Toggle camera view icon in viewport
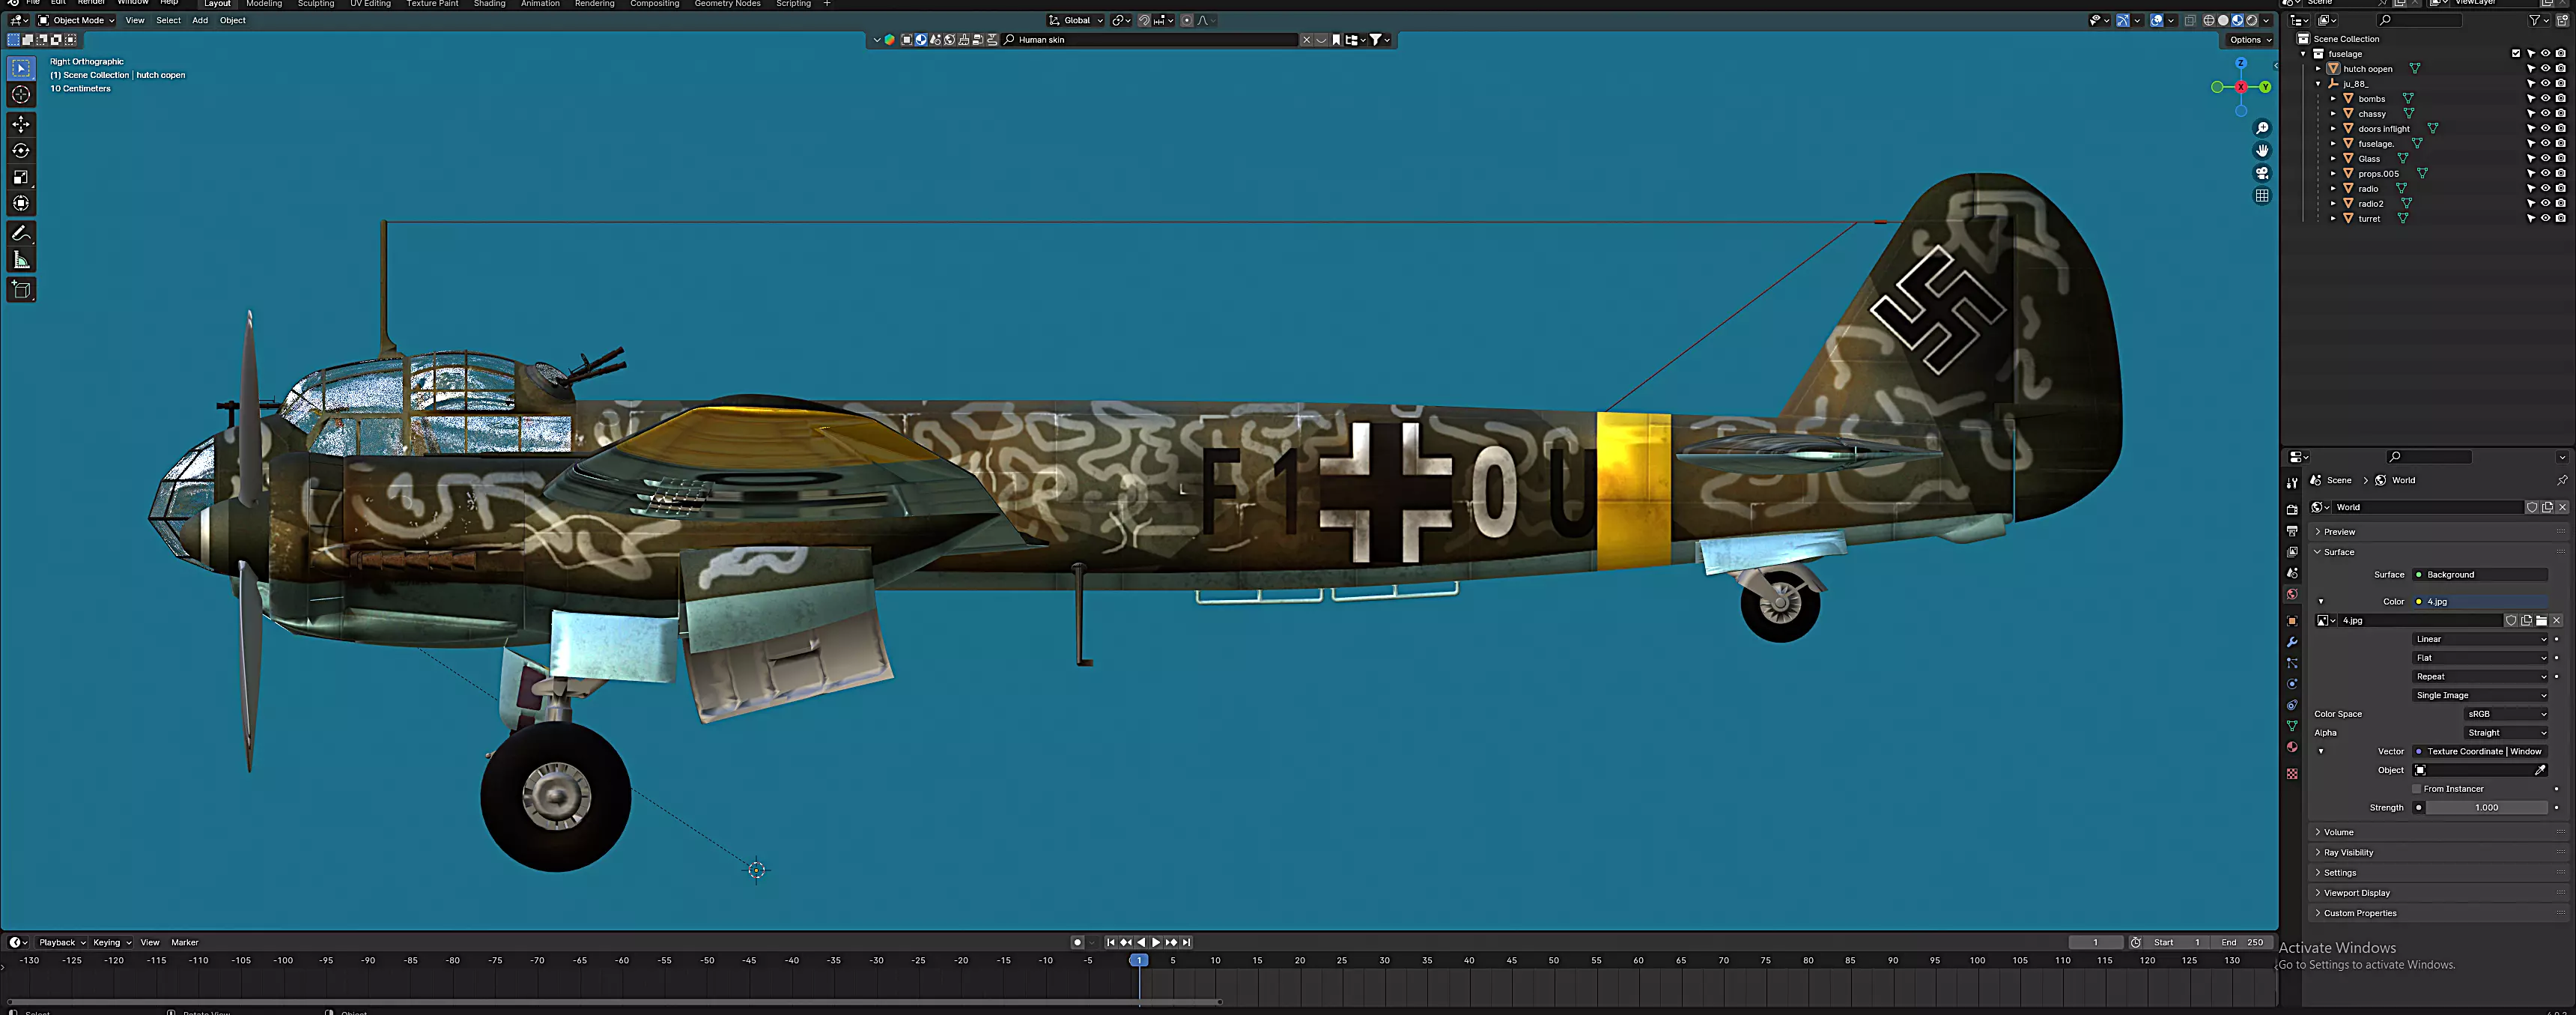This screenshot has width=2576, height=1015. [x=2262, y=173]
